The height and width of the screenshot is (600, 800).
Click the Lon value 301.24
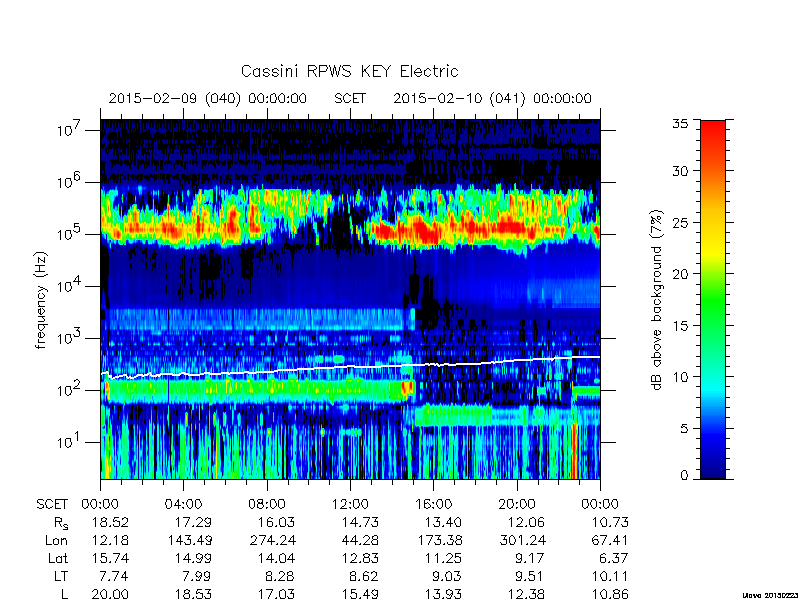coord(523,540)
